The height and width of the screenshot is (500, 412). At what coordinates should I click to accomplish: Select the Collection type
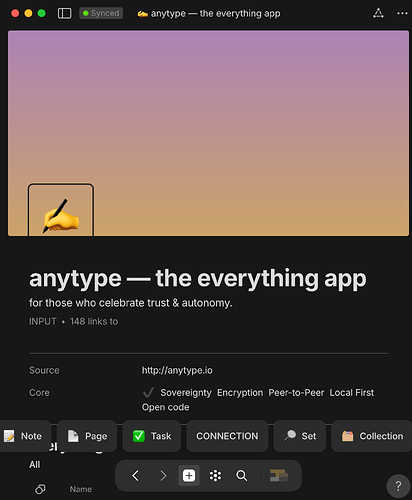point(372,436)
